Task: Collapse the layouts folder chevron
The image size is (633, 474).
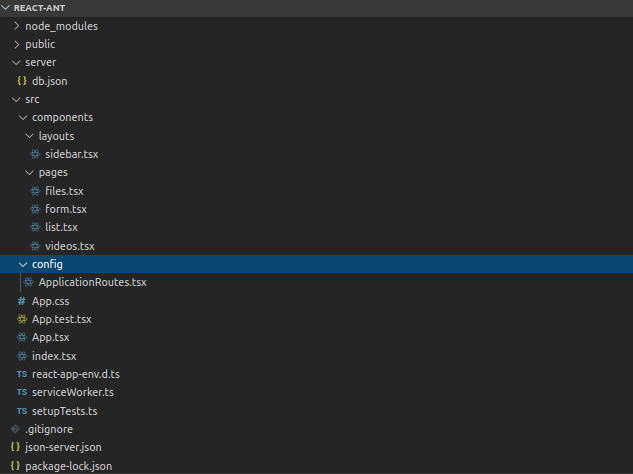Action: [29, 136]
